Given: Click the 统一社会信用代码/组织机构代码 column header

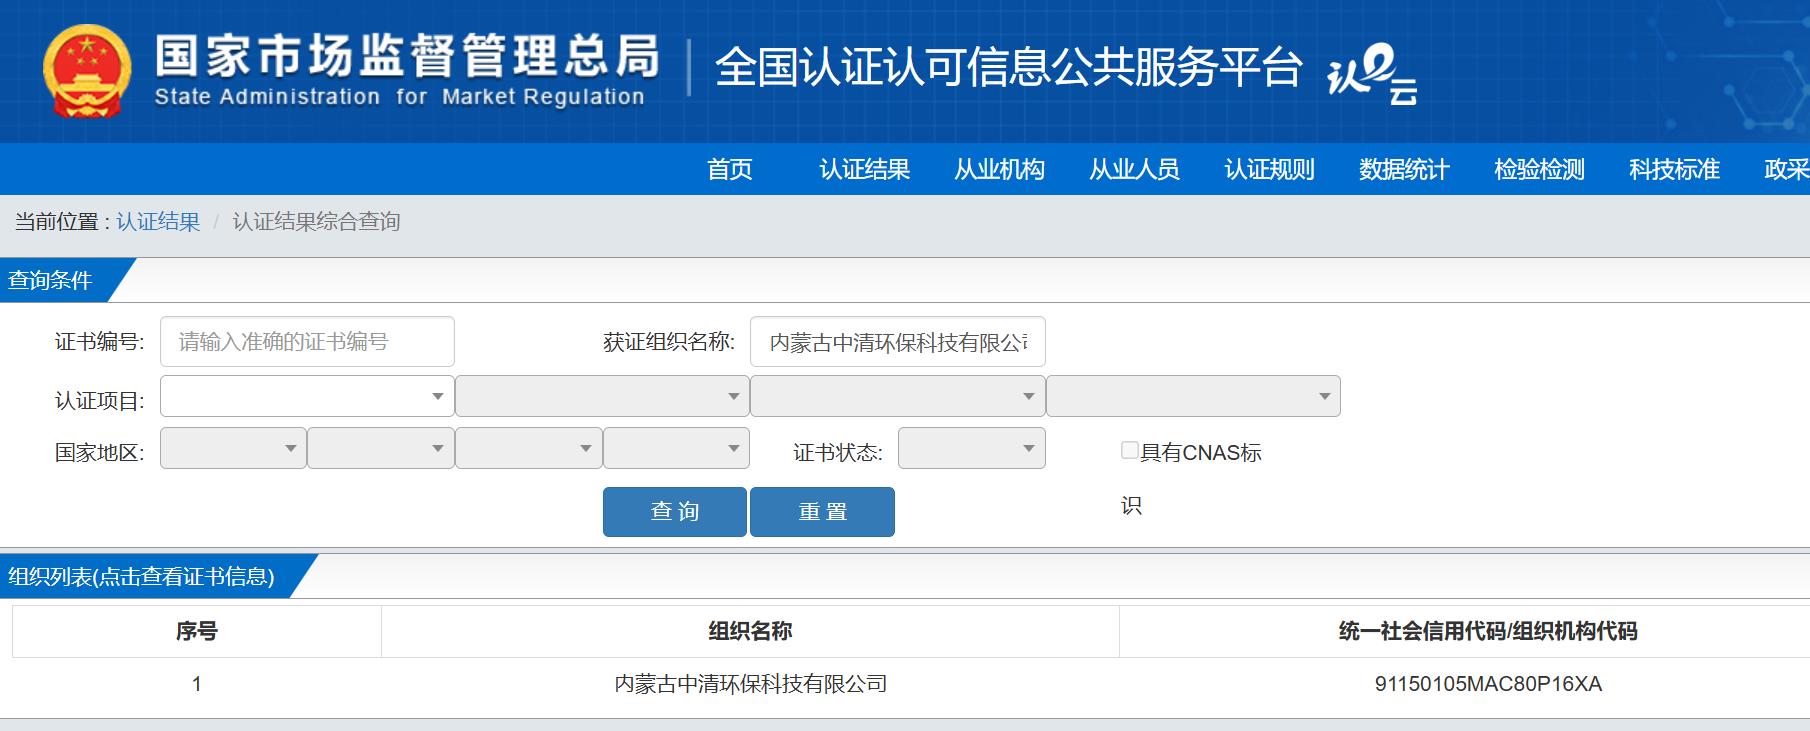Looking at the screenshot, I should (x=1488, y=631).
